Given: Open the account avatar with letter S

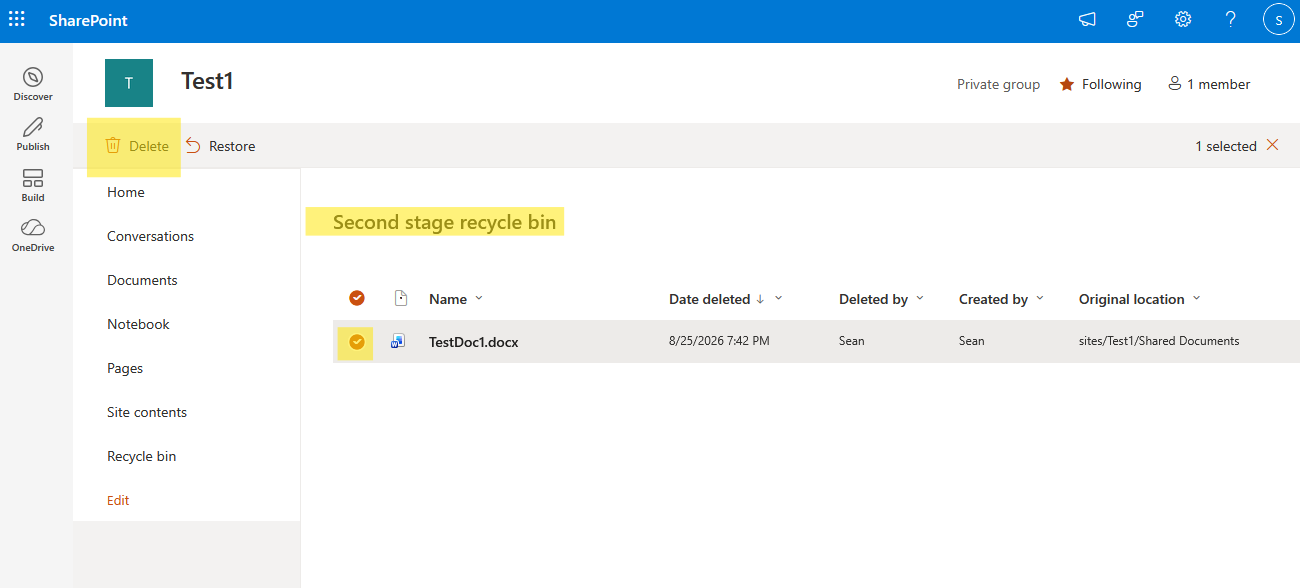Looking at the screenshot, I should tap(1279, 20).
